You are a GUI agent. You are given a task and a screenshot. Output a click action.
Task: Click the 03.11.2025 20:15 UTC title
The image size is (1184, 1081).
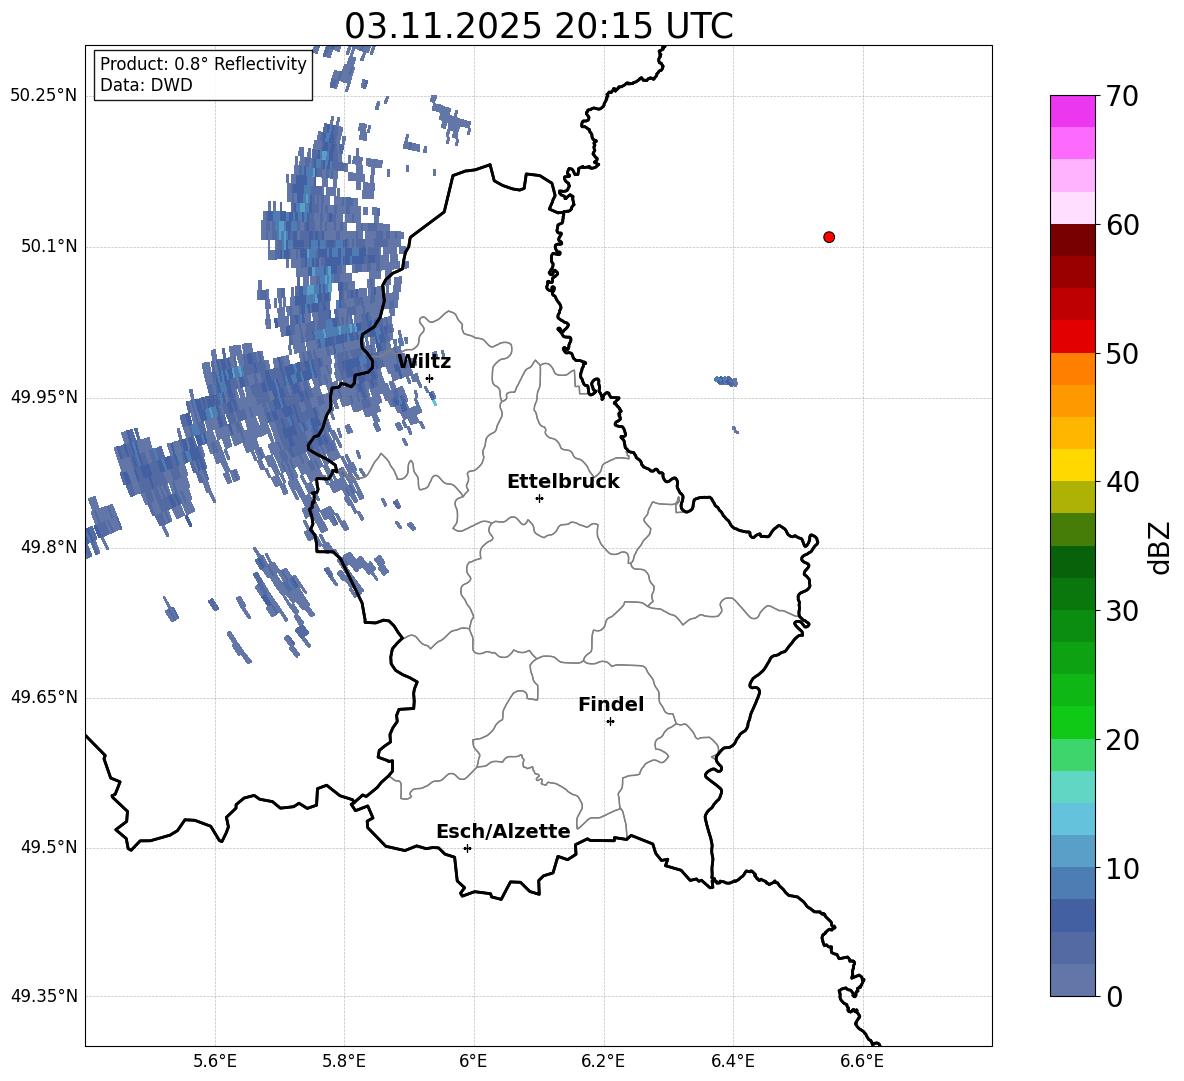(538, 26)
